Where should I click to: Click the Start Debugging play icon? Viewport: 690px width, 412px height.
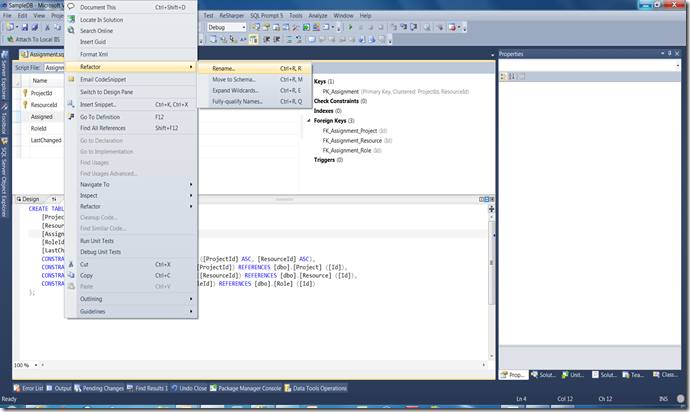(x=351, y=27)
